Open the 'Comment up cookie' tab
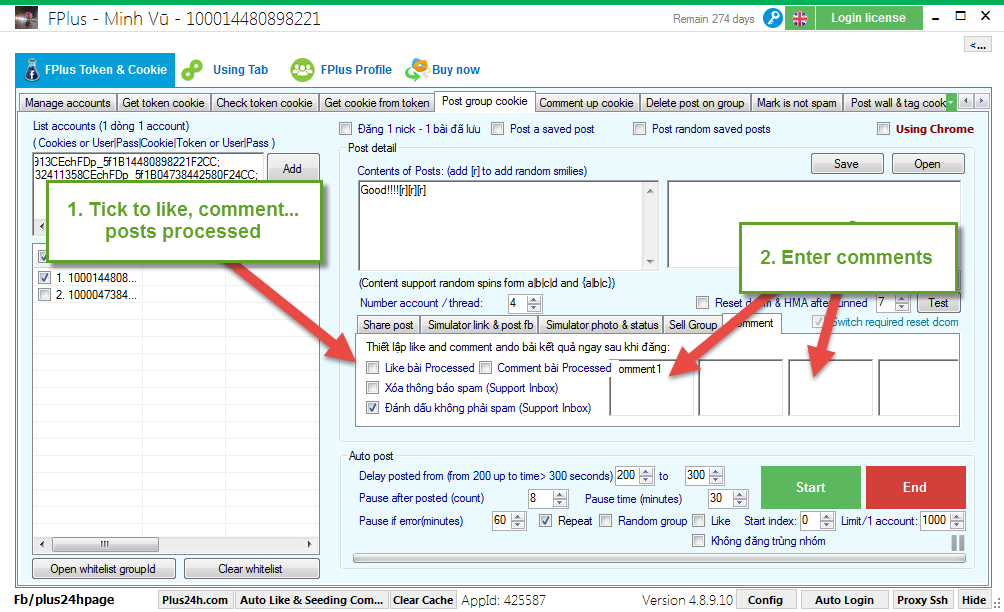The image size is (1004, 612). (x=586, y=102)
